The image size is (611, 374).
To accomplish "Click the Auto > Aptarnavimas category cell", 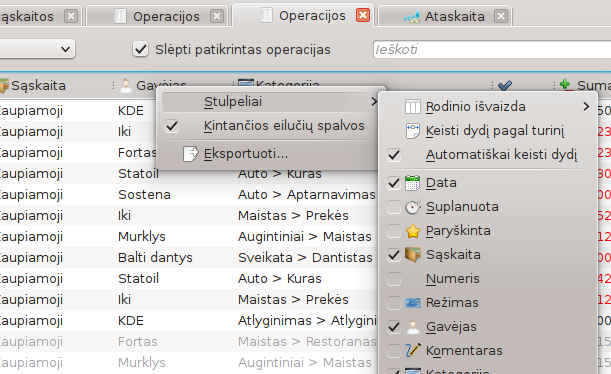I will click(x=306, y=194).
